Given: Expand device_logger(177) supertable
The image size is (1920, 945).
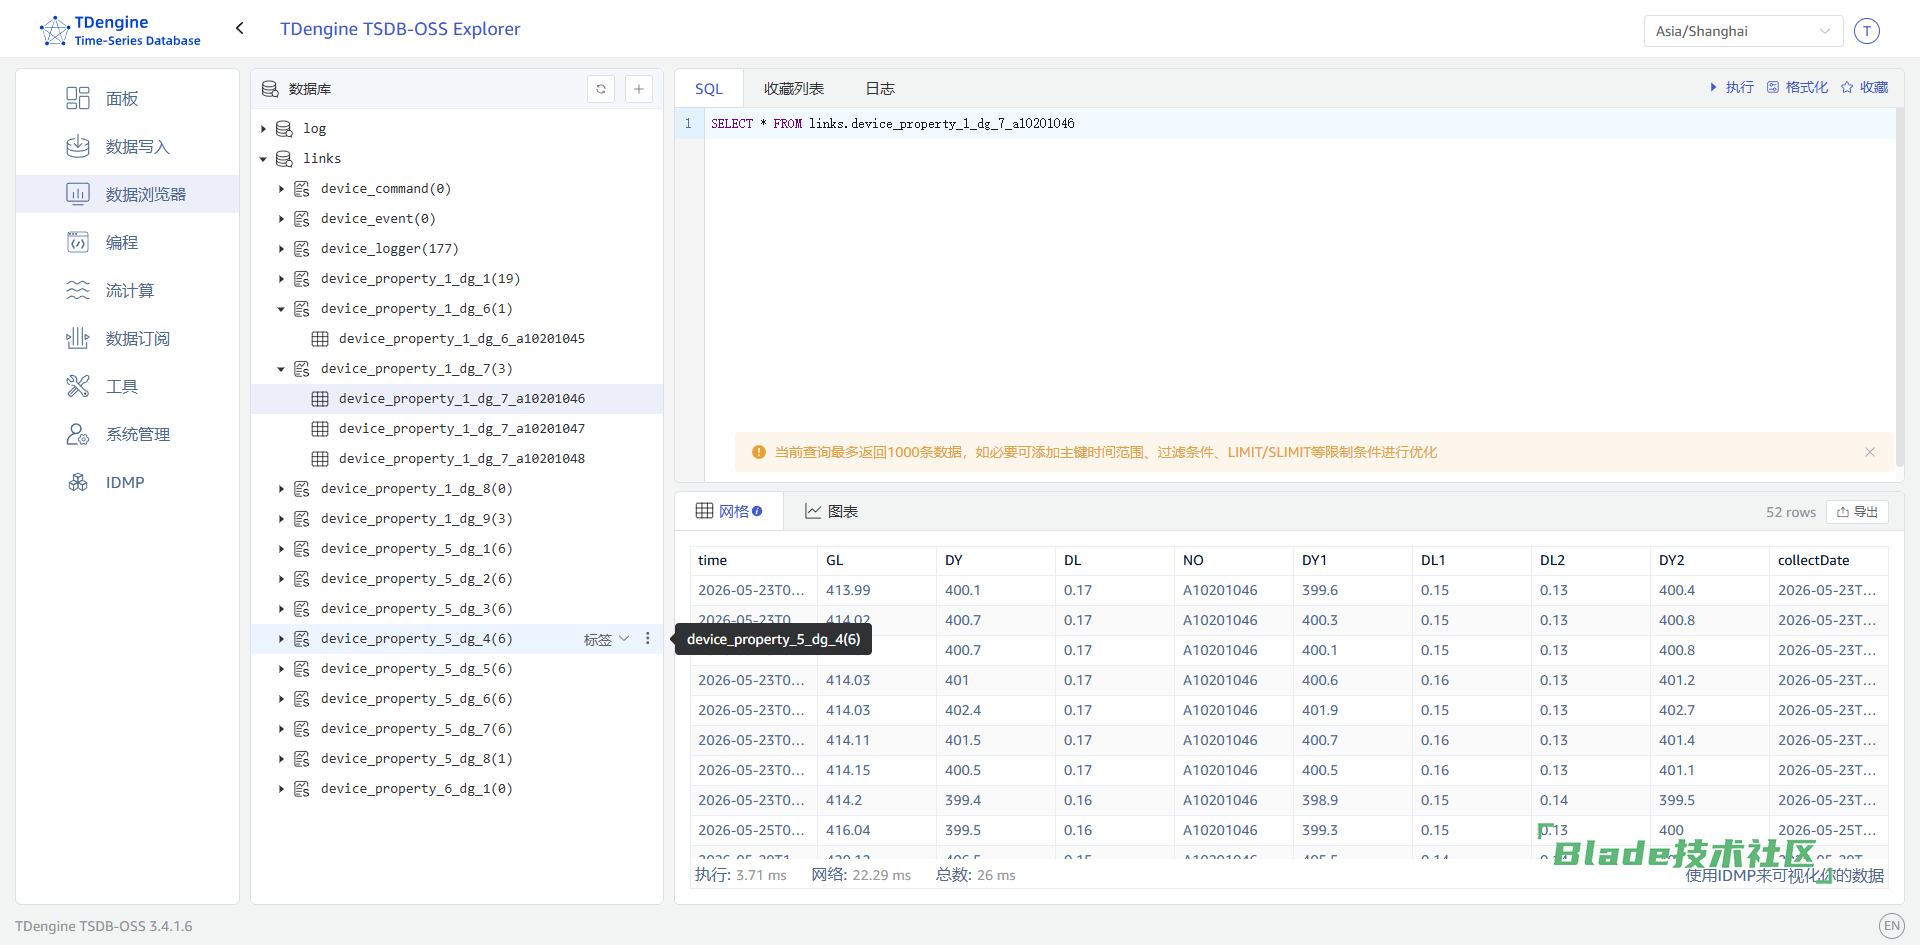Looking at the screenshot, I should coord(281,249).
